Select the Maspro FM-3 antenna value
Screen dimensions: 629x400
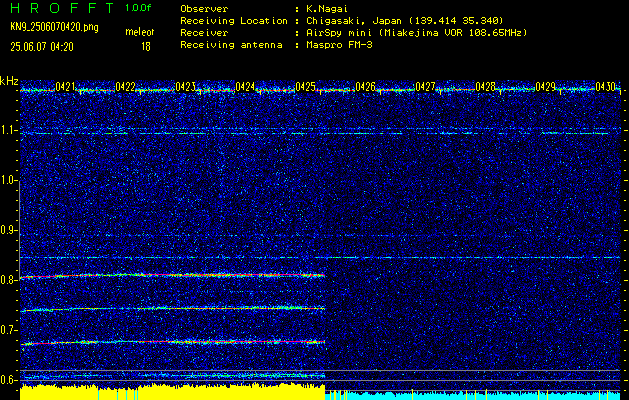coord(339,45)
